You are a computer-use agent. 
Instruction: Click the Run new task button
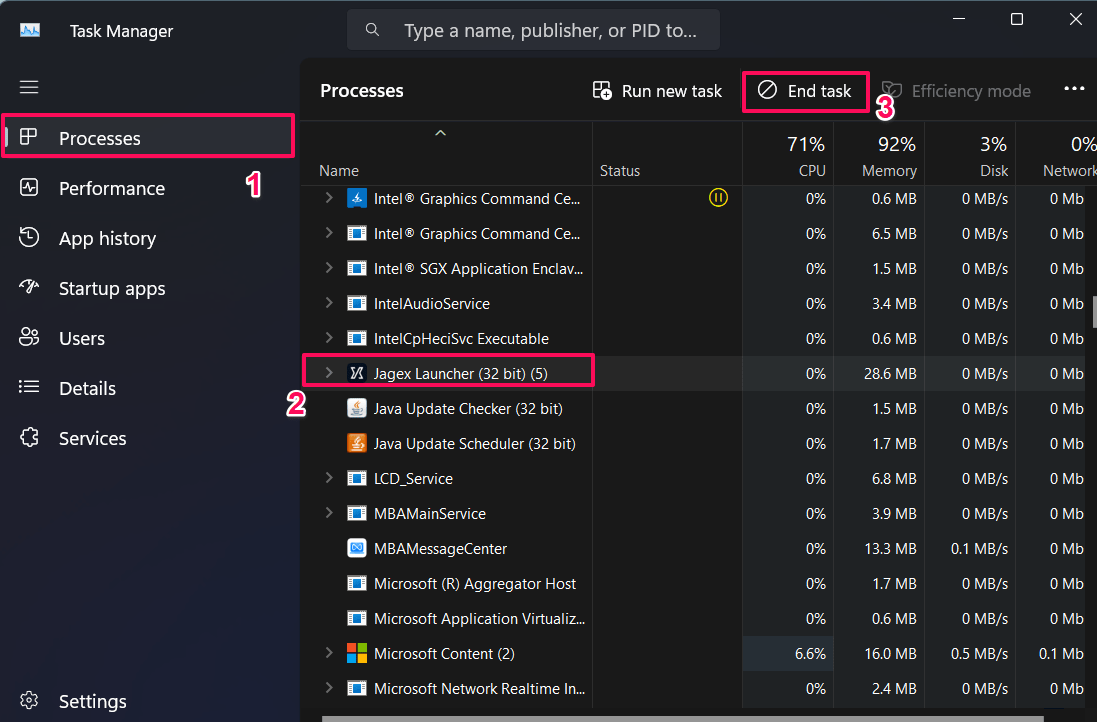(x=657, y=91)
